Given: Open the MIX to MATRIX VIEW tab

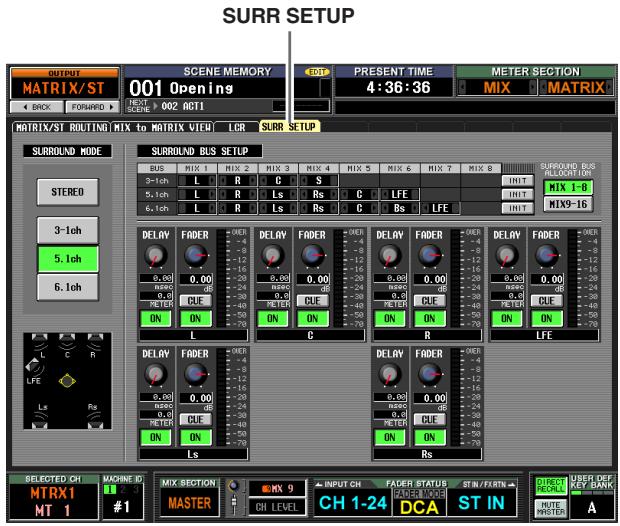Looking at the screenshot, I should point(162,127).
